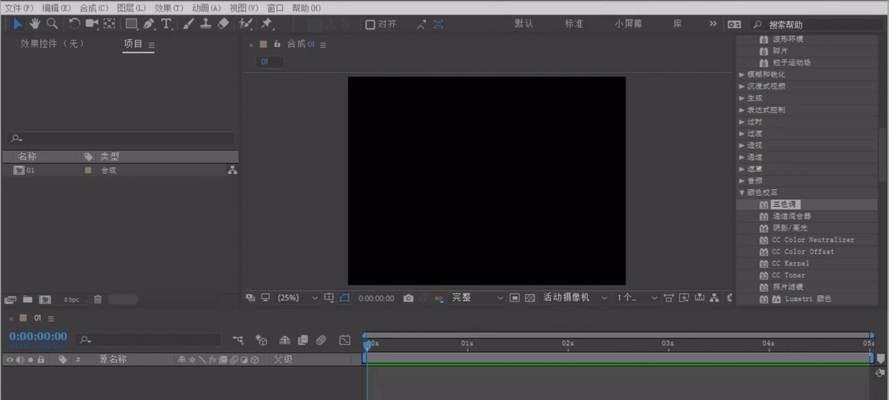Select the Zoom magnifier tool
The height and width of the screenshot is (400, 889).
[52, 23]
